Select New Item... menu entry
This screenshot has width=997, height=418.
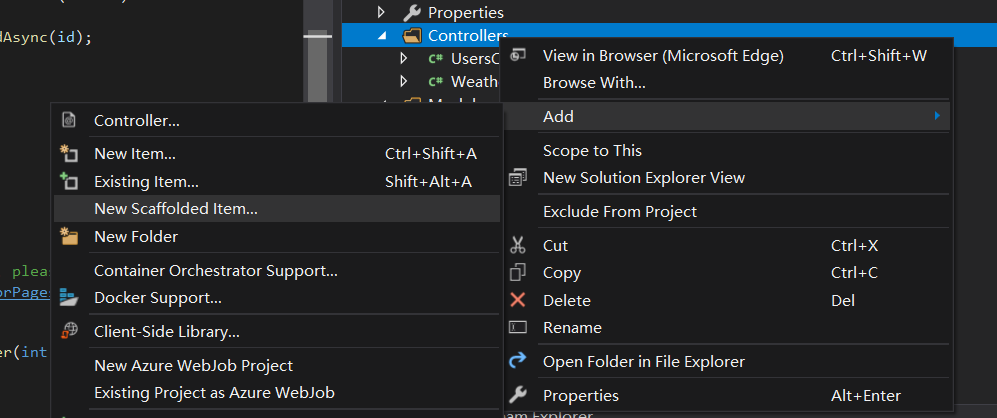pyautogui.click(x=277, y=154)
